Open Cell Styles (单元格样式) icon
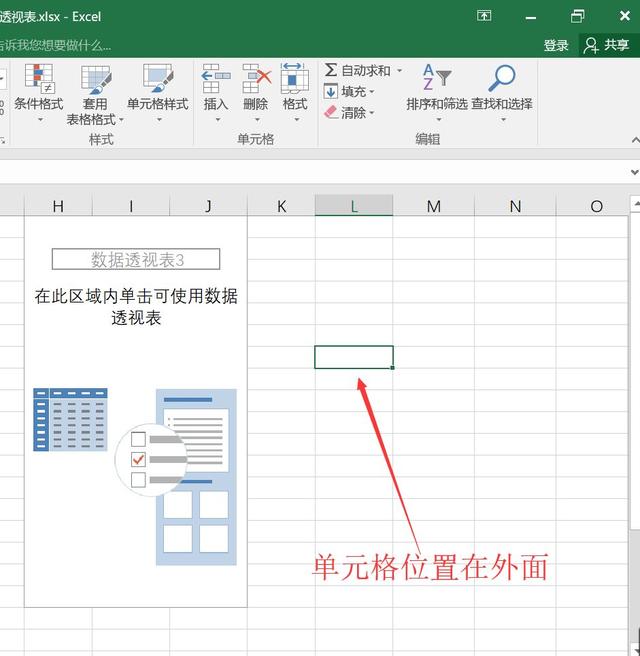The height and width of the screenshot is (656, 640). pos(158,78)
